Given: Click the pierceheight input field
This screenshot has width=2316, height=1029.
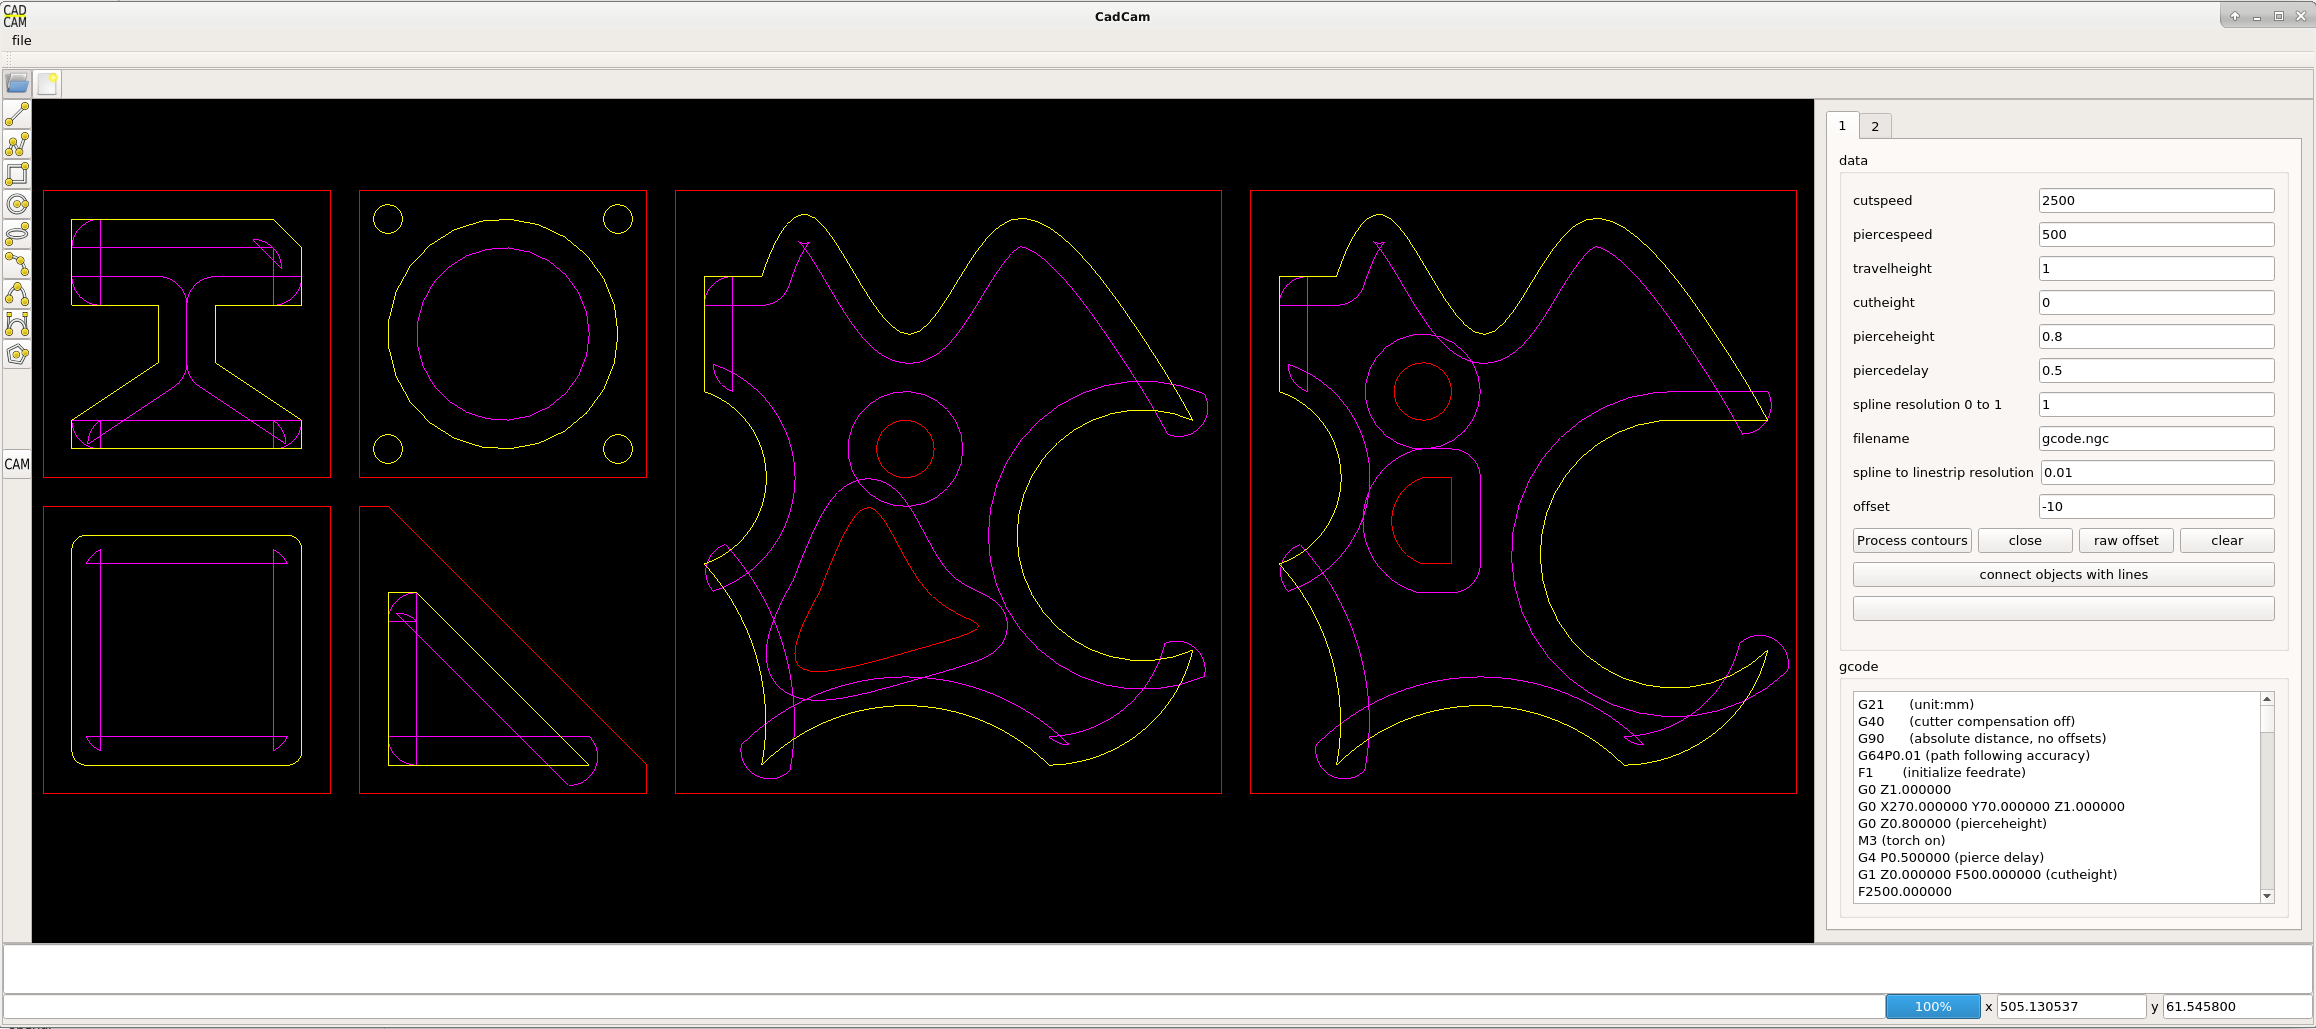Looking at the screenshot, I should tap(2156, 336).
